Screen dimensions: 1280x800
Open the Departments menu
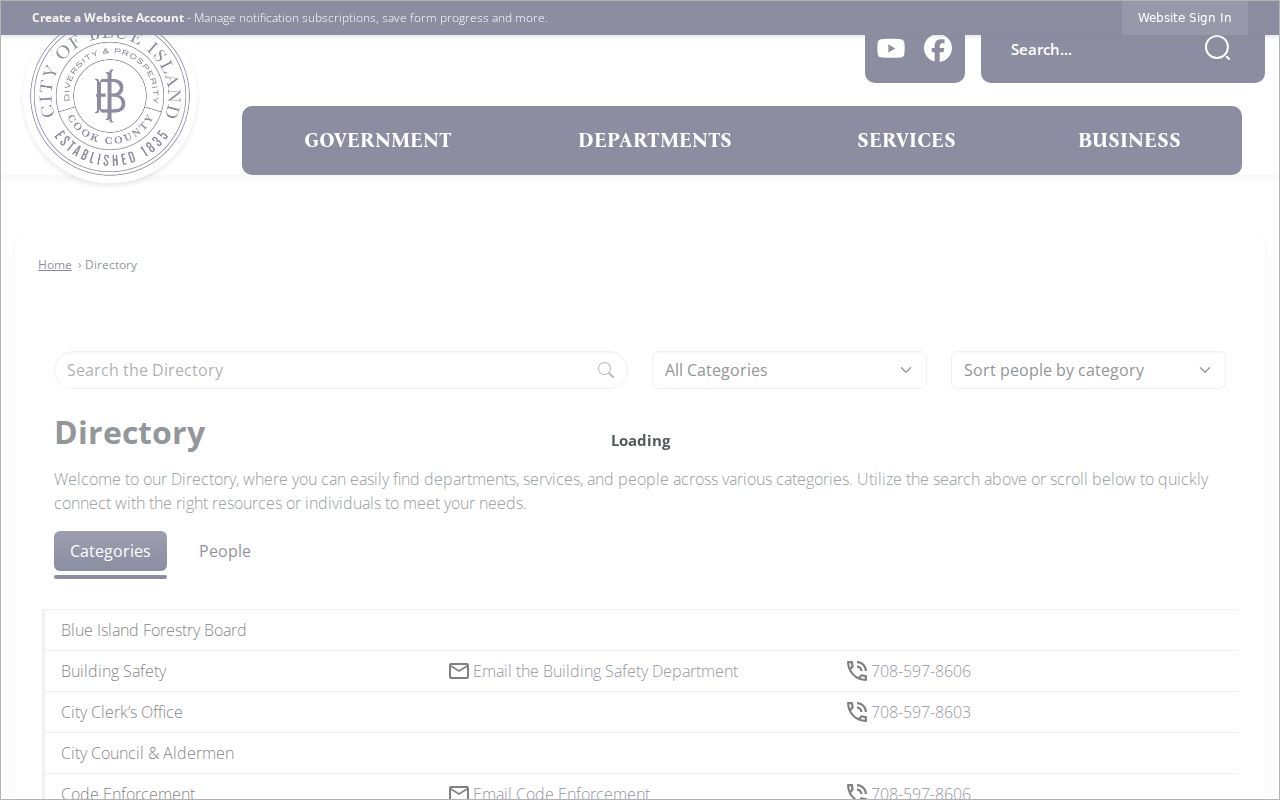coord(655,141)
